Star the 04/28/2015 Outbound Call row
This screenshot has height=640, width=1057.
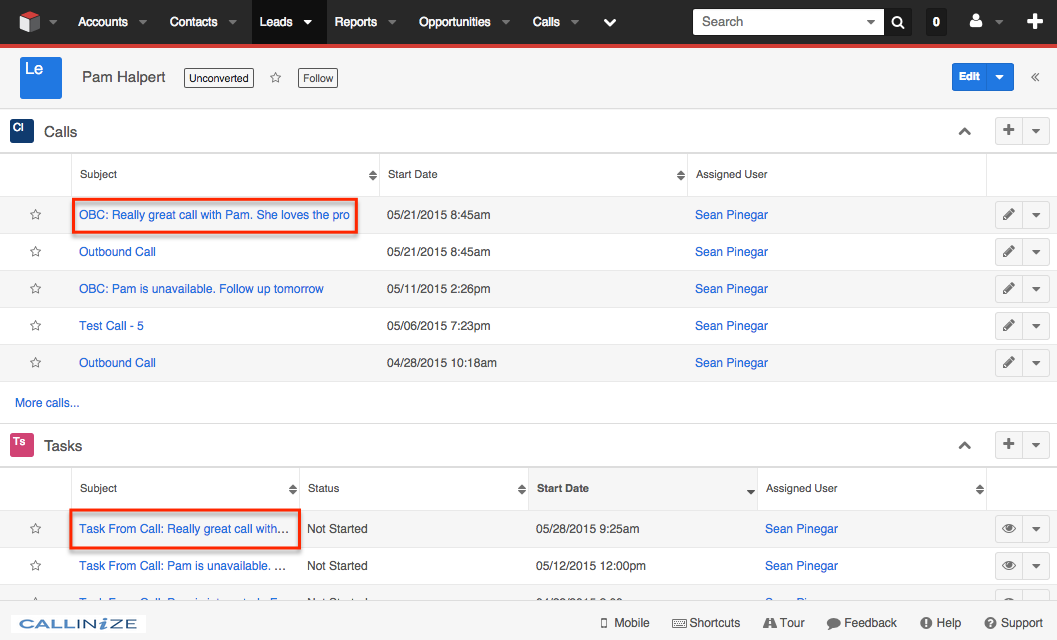point(35,363)
